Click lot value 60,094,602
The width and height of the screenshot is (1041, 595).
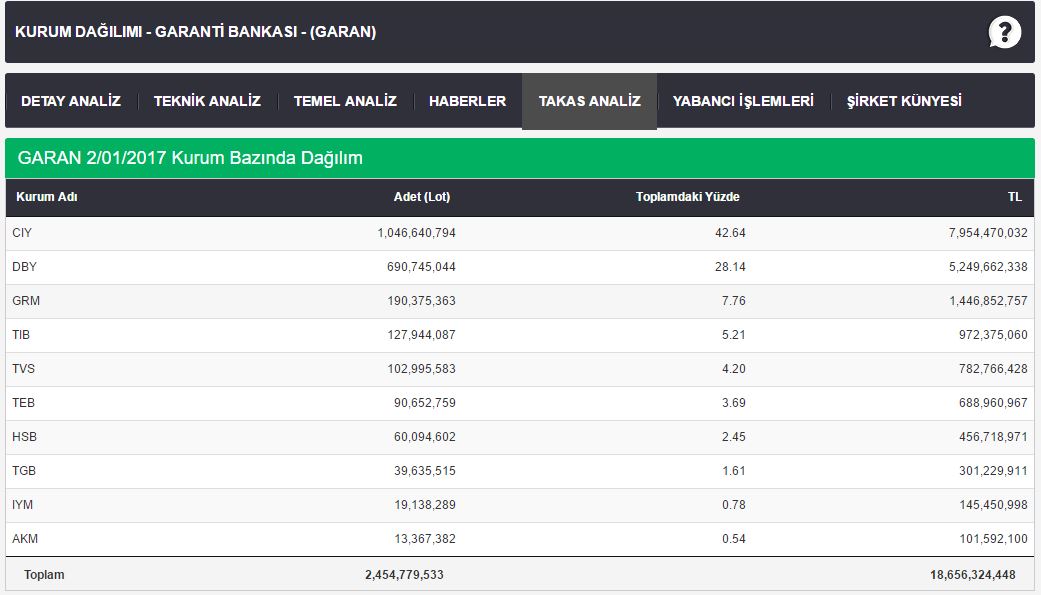pyautogui.click(x=424, y=436)
